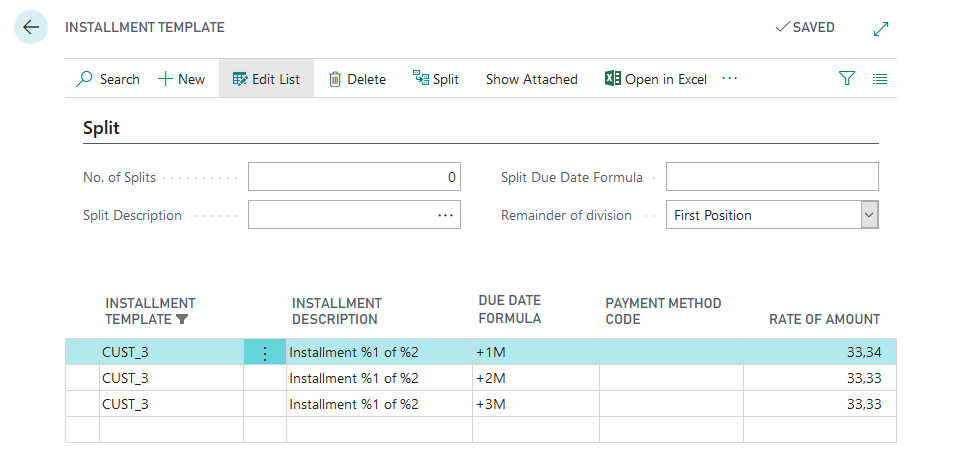Sort by the Rate of Amount column header
Viewport: 958px width, 470px height.
pos(824,319)
